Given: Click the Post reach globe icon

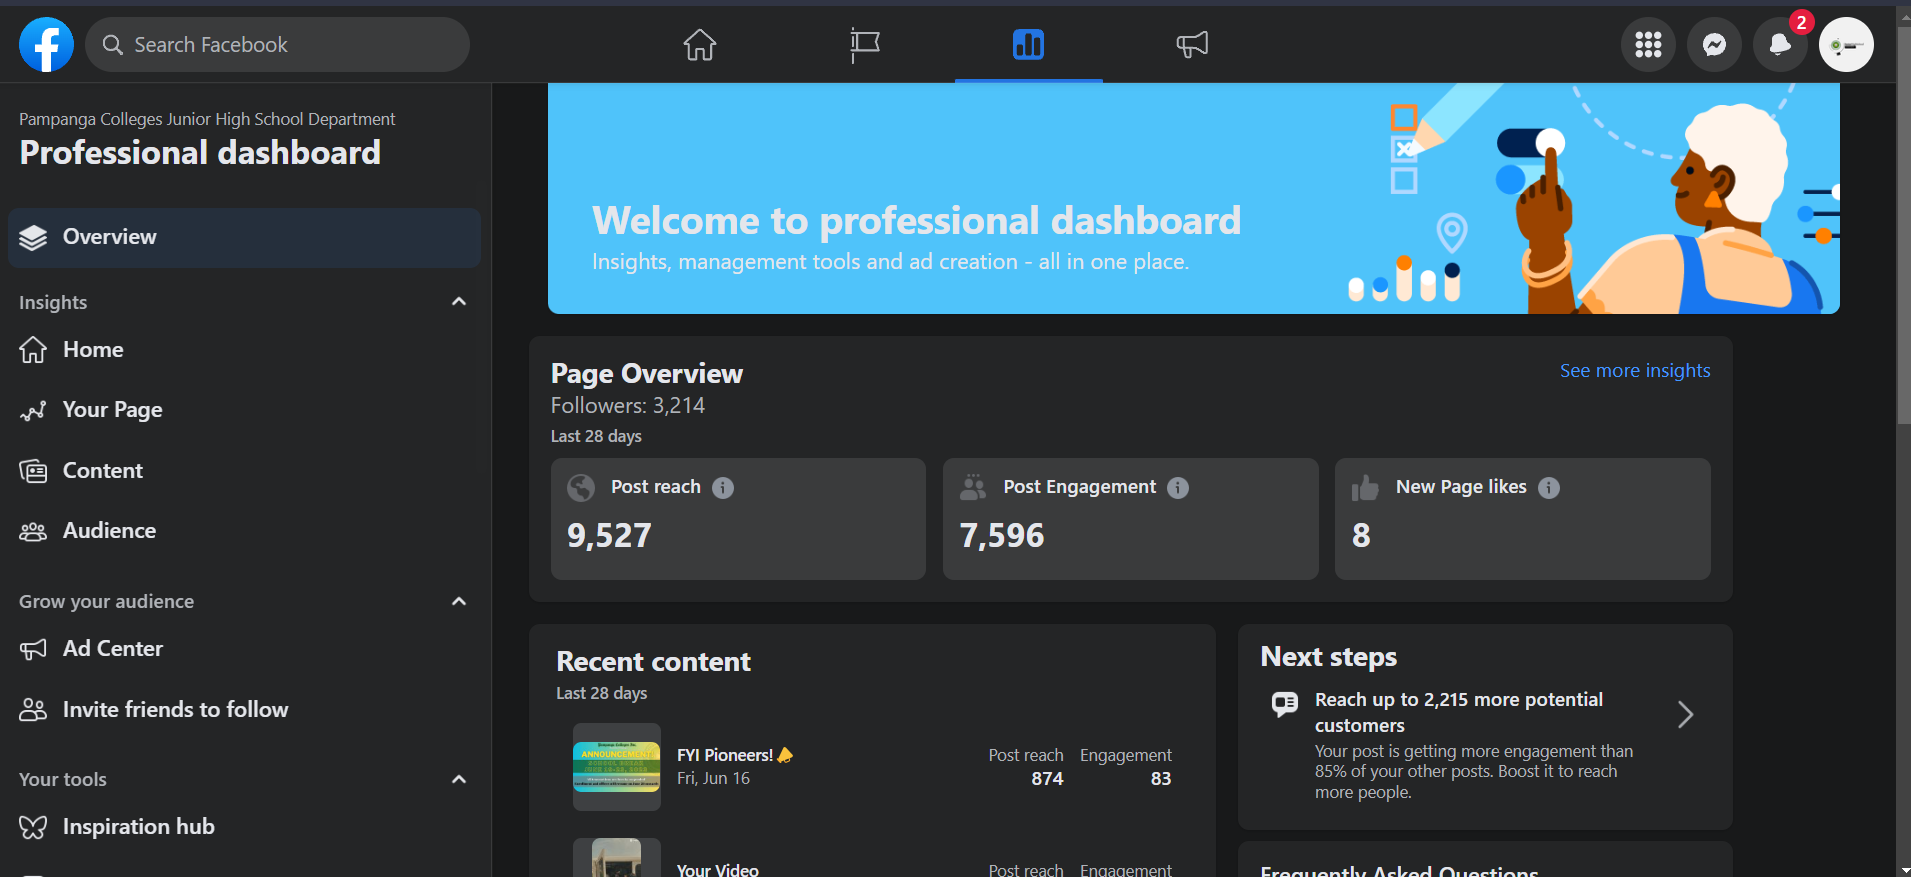Looking at the screenshot, I should [x=581, y=487].
